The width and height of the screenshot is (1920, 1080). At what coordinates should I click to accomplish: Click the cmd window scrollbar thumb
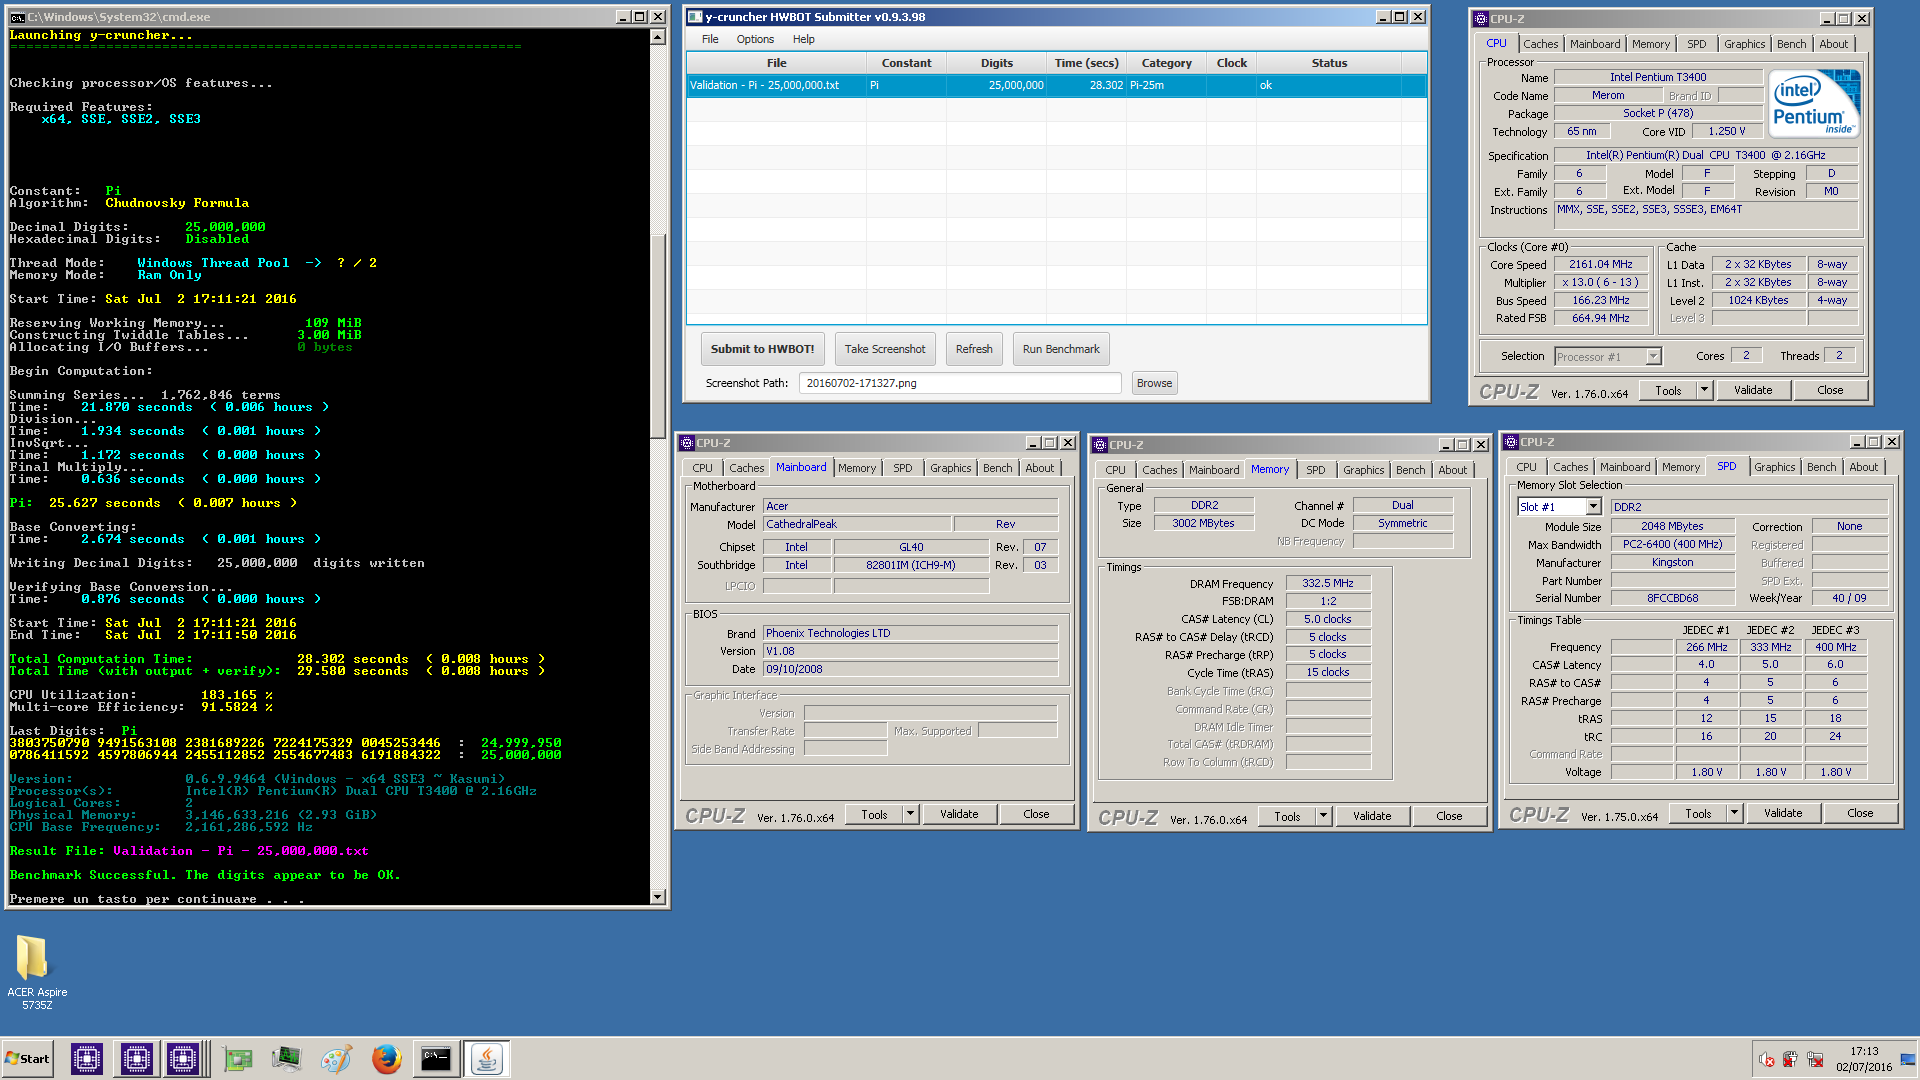coord(657,336)
